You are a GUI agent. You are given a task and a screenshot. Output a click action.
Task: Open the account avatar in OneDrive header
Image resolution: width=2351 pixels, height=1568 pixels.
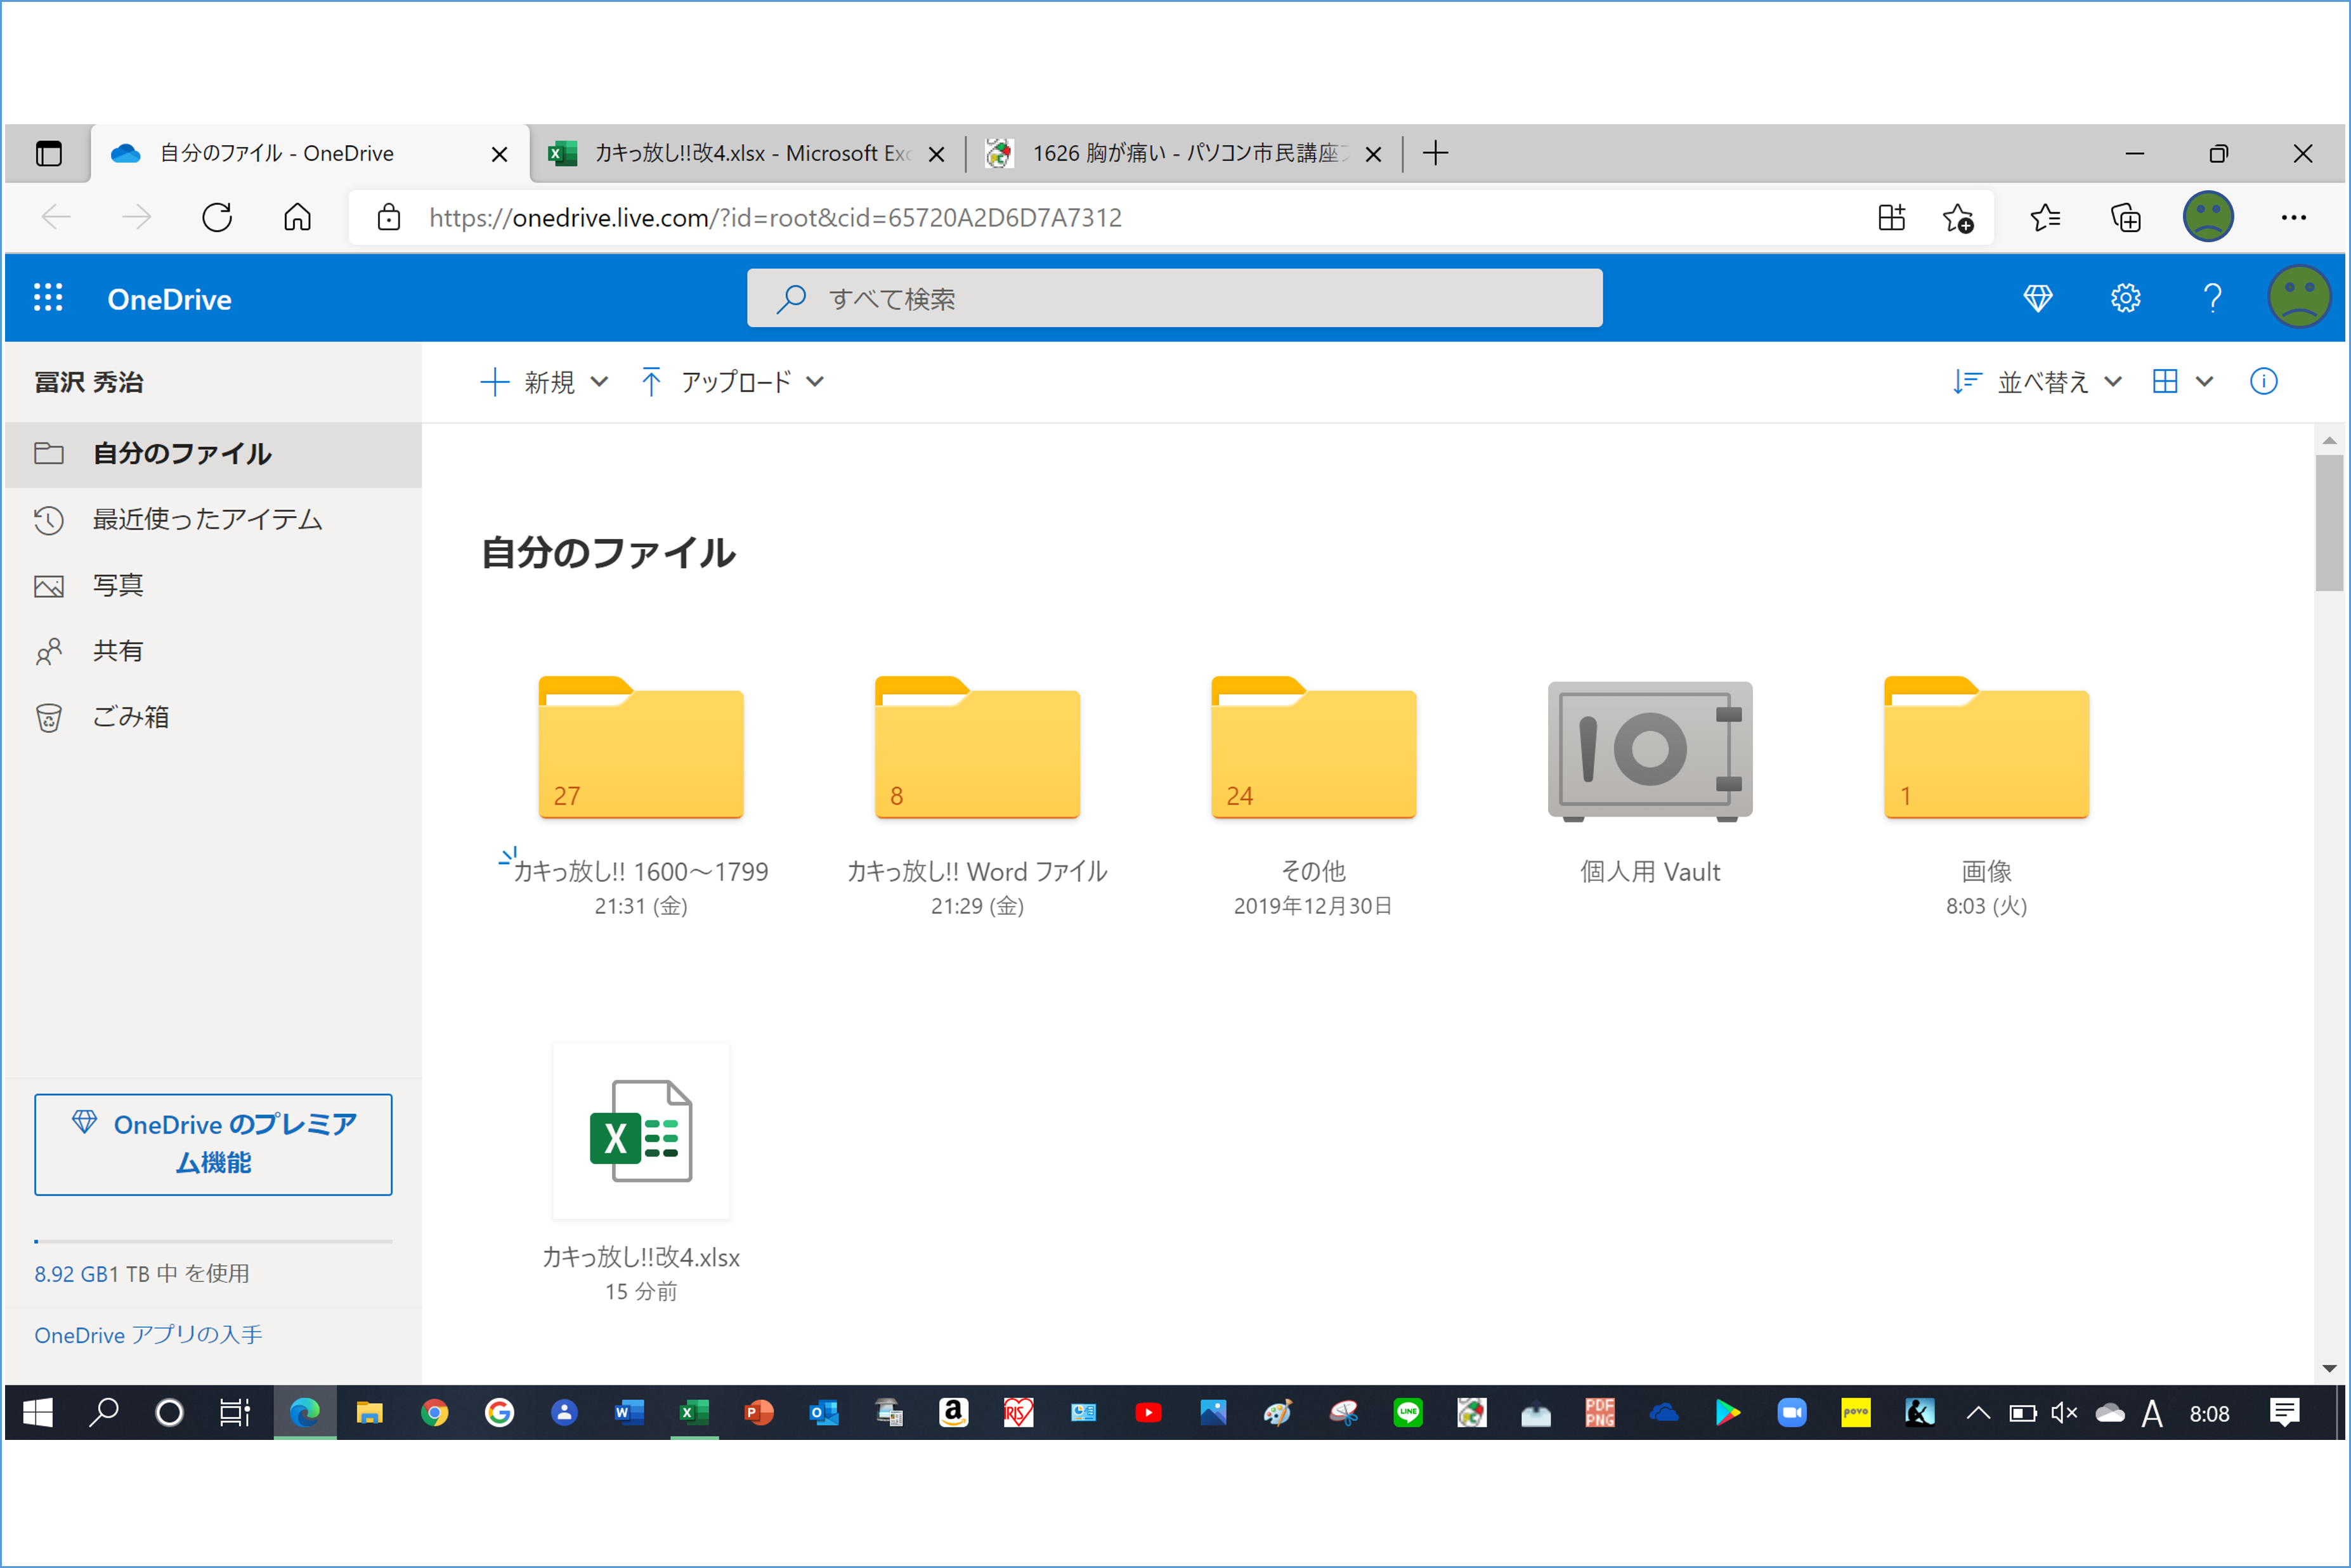coord(2299,297)
